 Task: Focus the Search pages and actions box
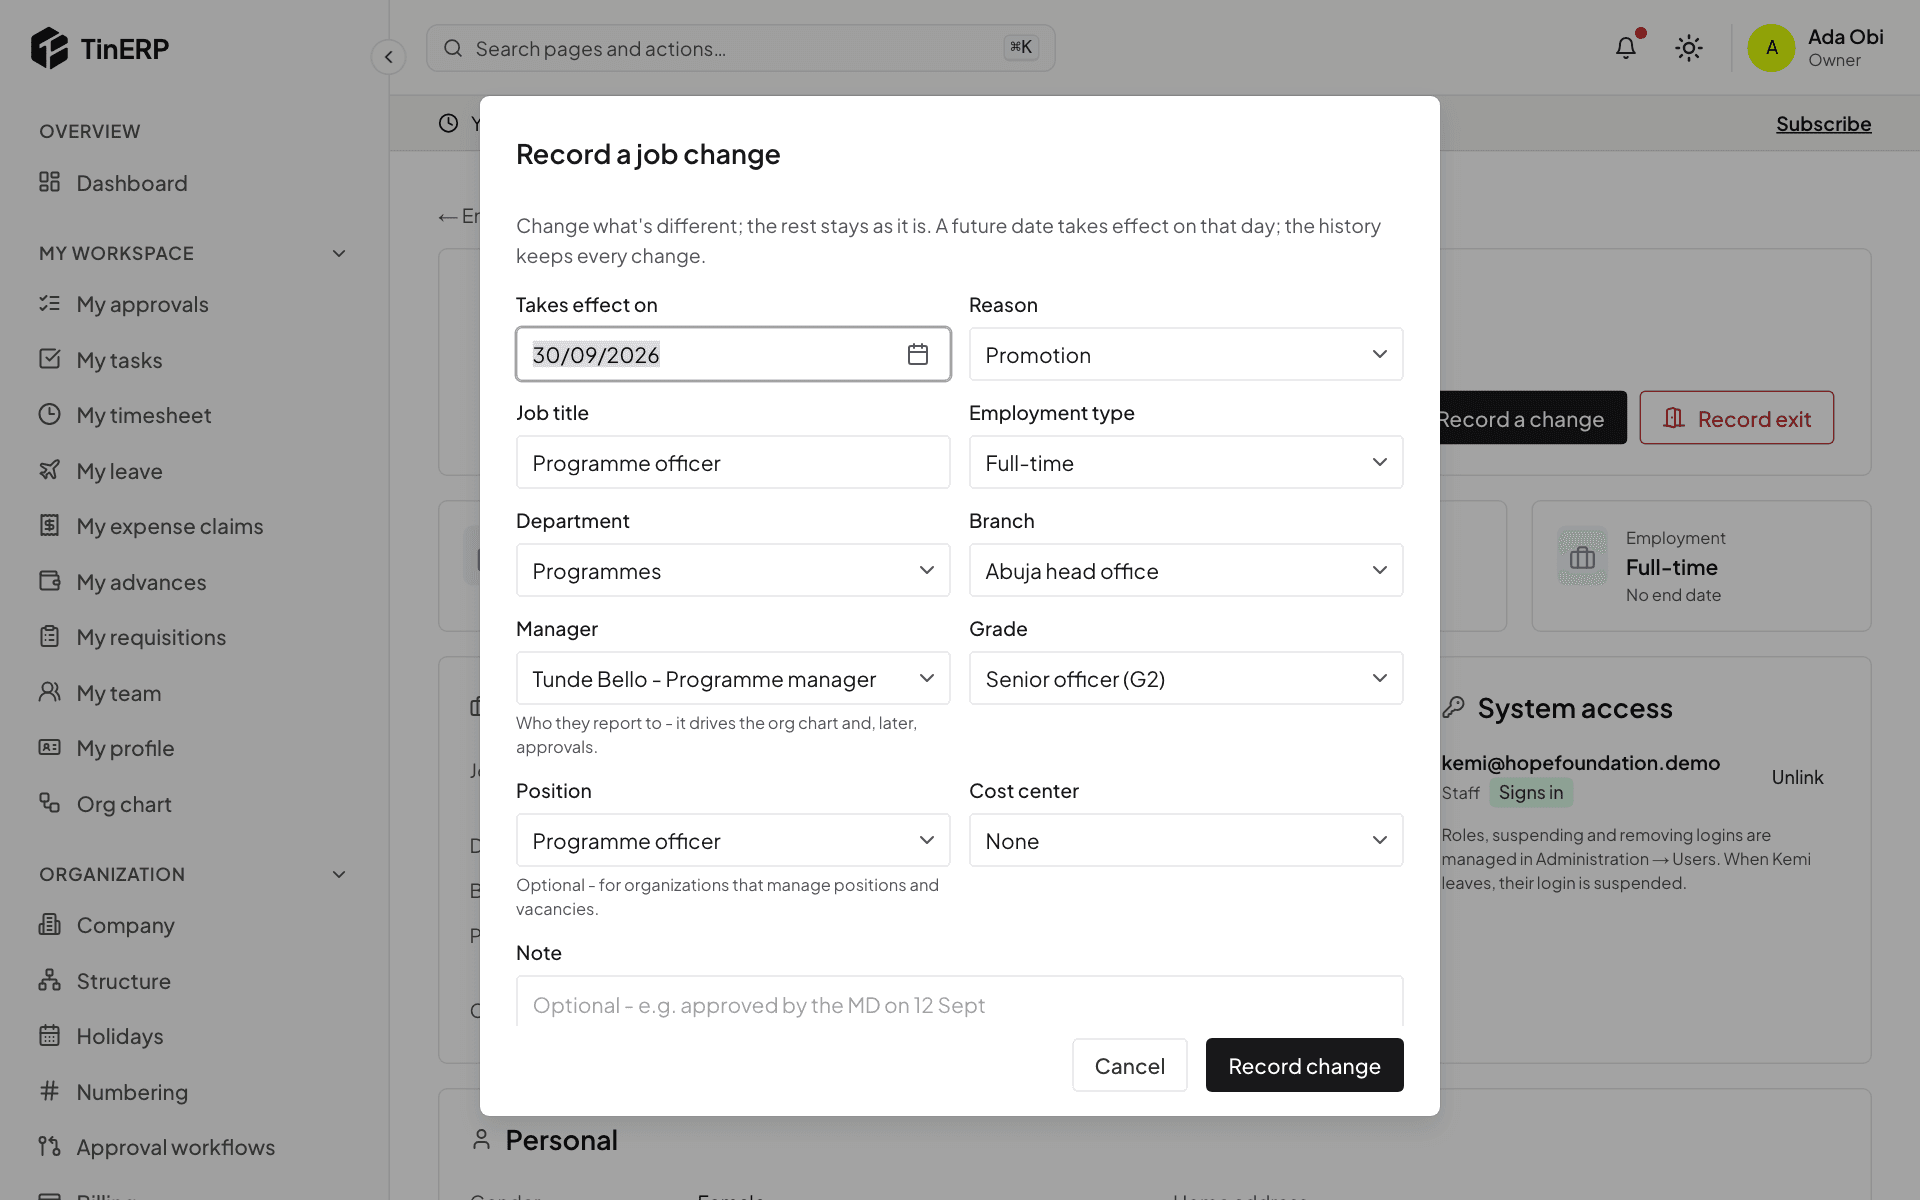[740, 48]
